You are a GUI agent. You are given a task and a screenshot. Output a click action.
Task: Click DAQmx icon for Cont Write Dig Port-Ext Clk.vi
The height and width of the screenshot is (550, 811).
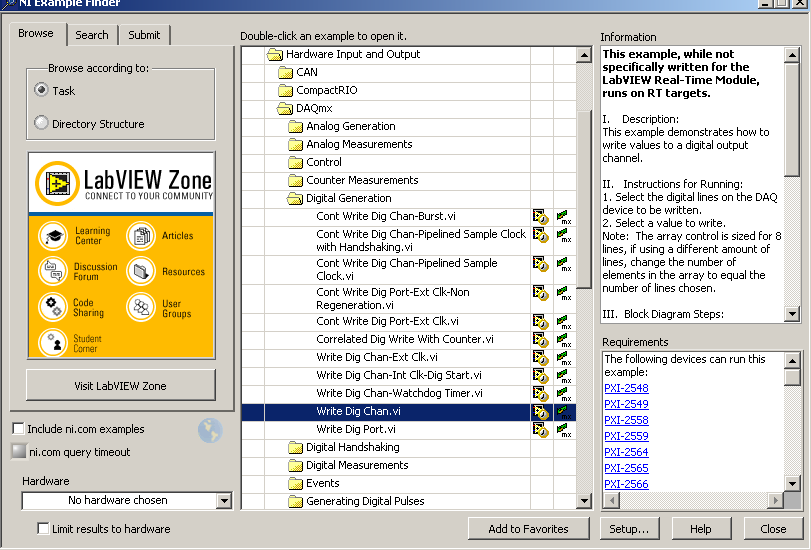point(564,322)
